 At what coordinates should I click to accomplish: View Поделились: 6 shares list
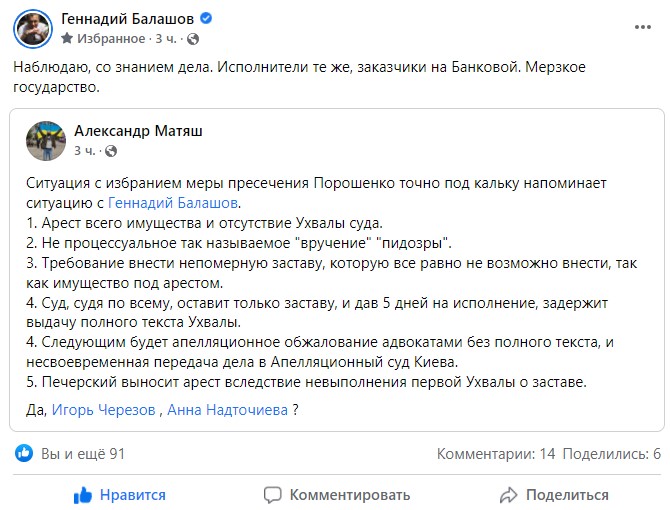(612, 454)
